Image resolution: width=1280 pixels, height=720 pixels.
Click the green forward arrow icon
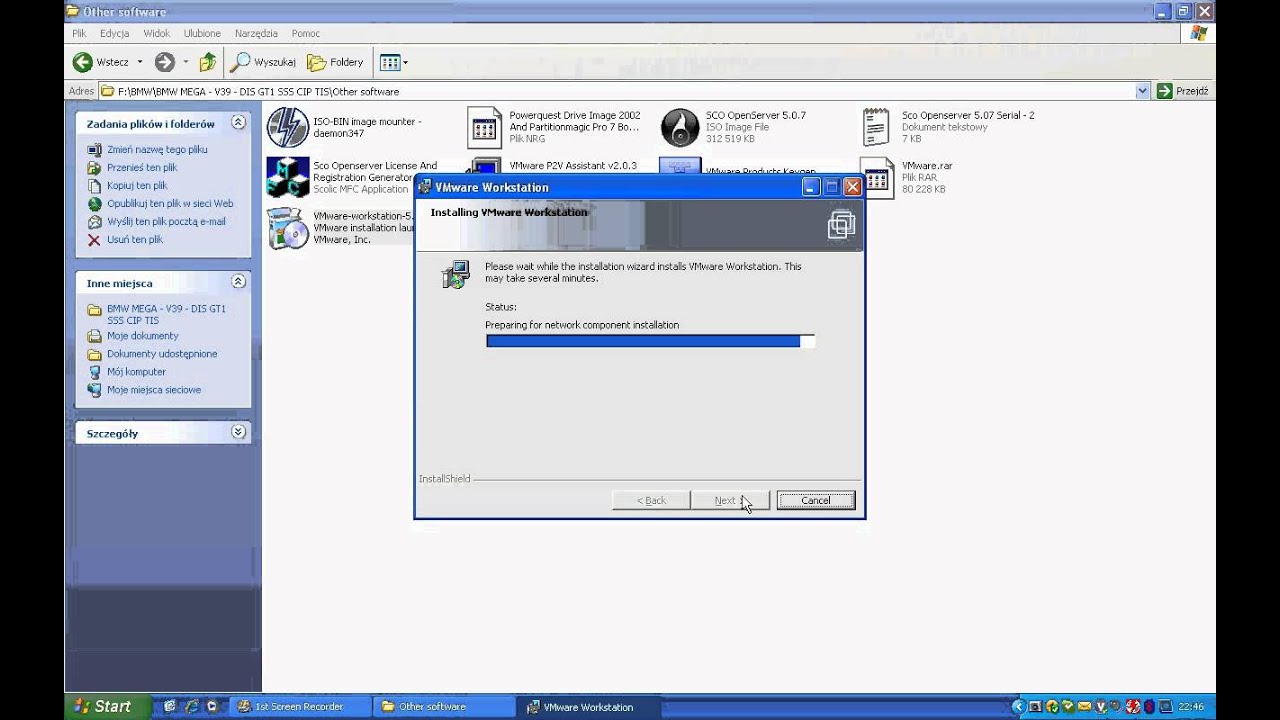point(165,62)
